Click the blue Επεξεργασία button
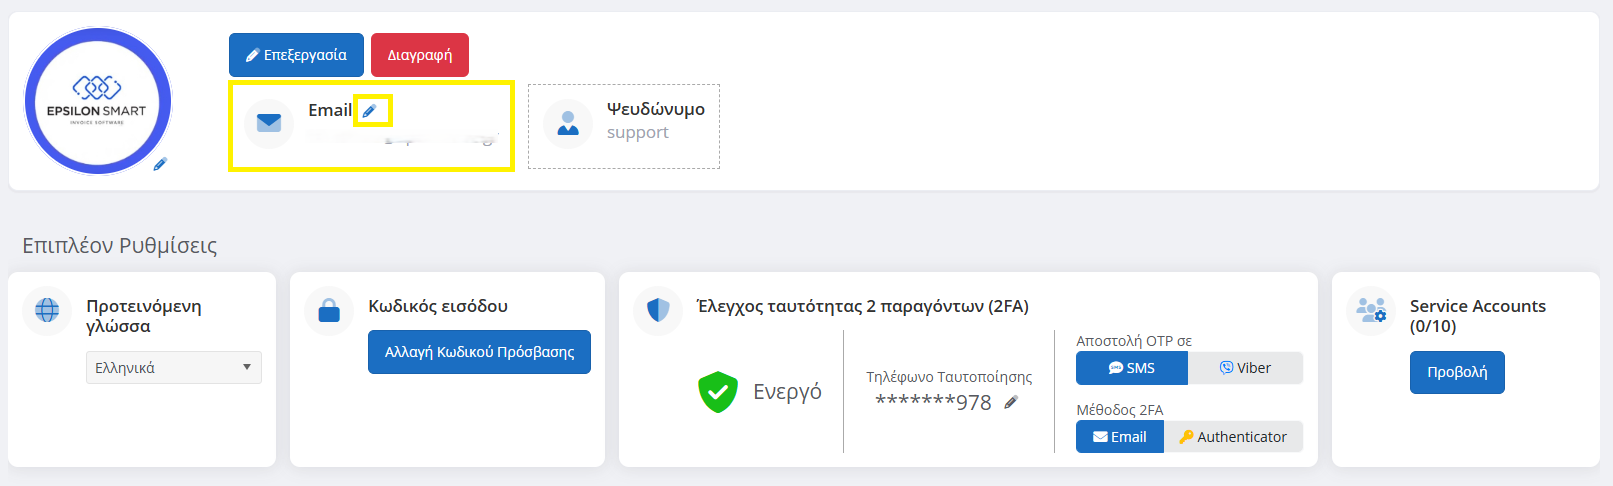This screenshot has height=486, width=1613. [296, 55]
